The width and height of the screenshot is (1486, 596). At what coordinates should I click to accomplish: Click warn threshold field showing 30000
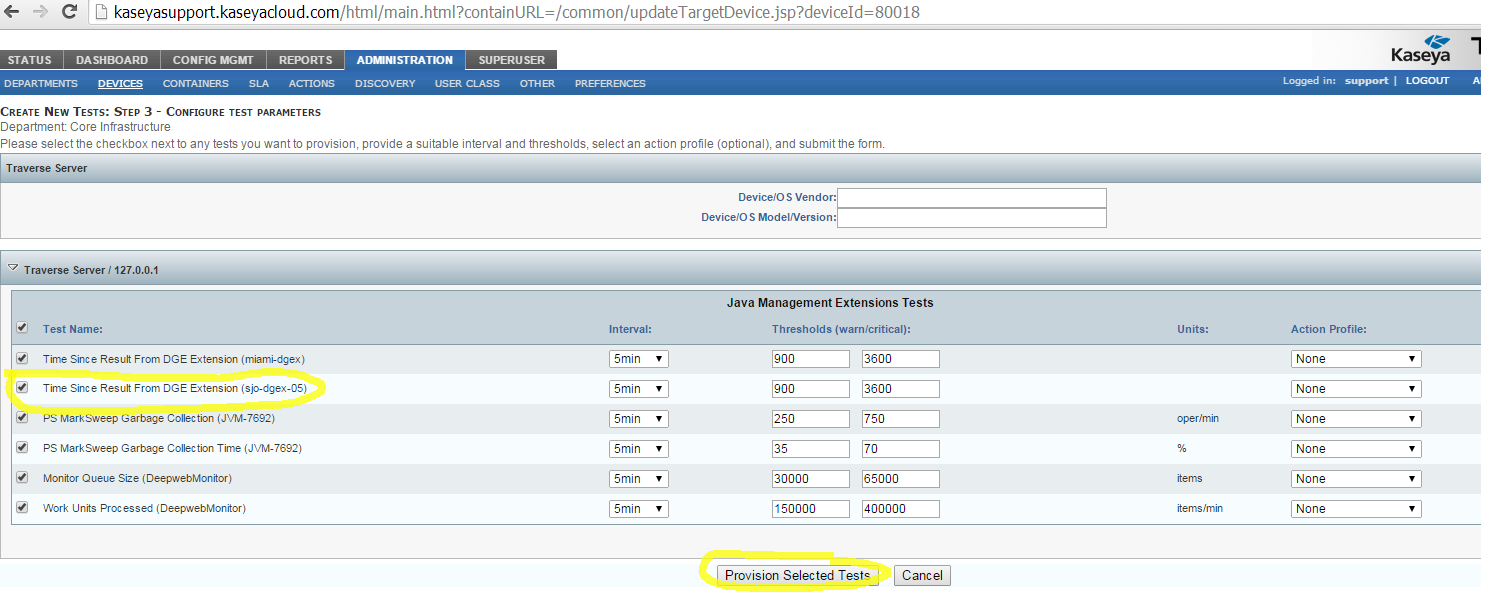[811, 479]
